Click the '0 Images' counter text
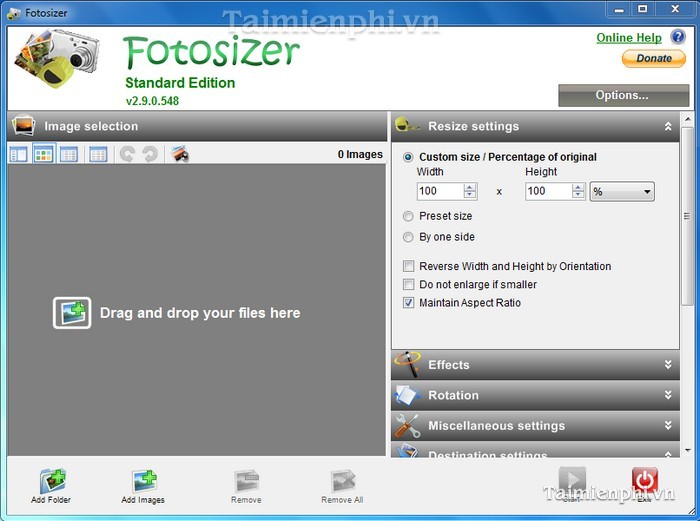 click(x=360, y=154)
